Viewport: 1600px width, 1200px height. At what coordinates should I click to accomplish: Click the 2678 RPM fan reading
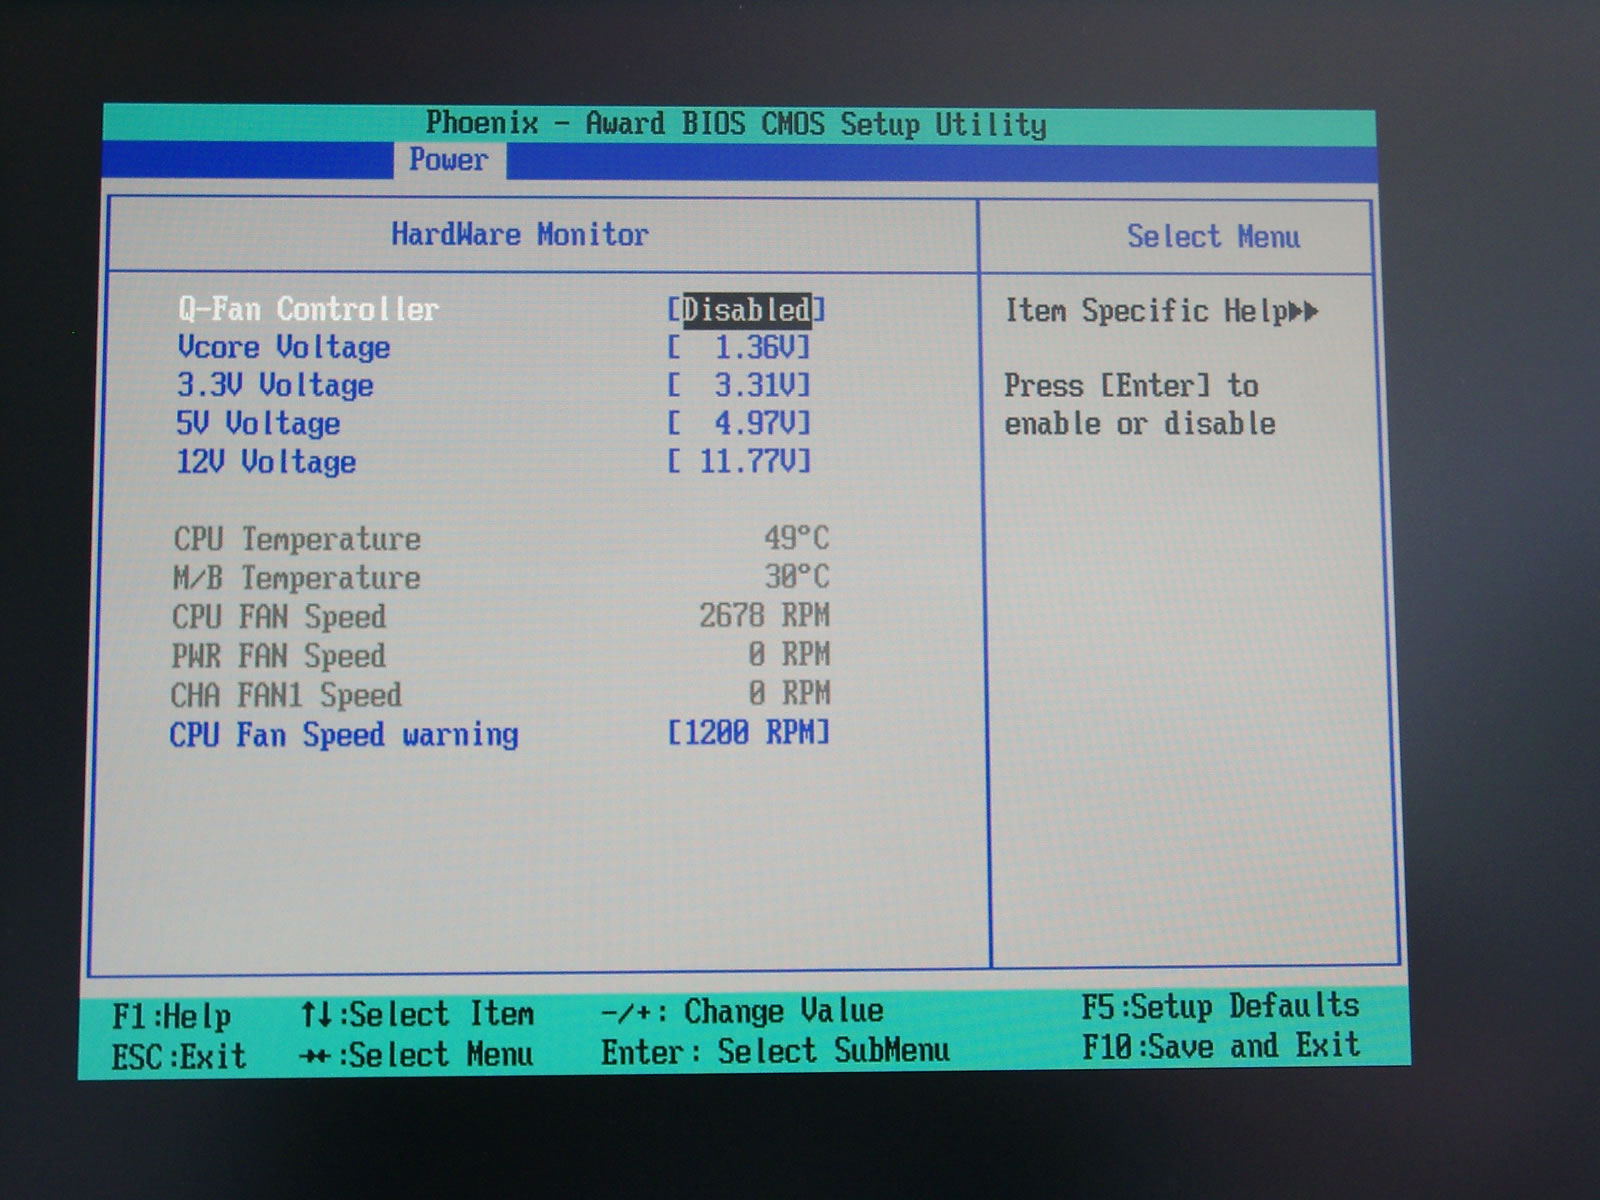coord(765,615)
